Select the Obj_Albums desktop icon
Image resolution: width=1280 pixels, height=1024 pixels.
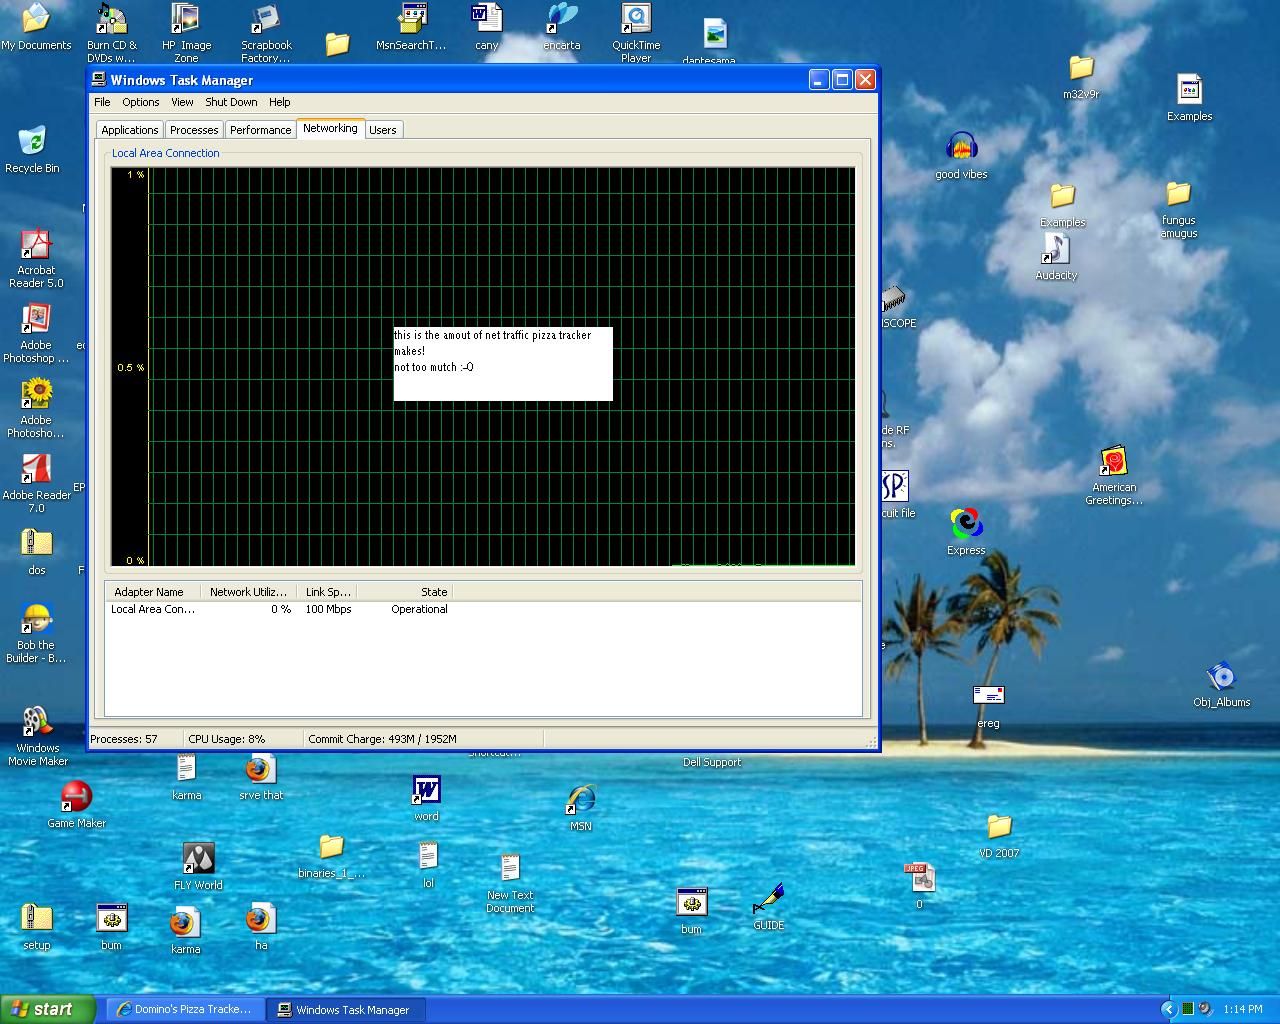tap(1221, 684)
